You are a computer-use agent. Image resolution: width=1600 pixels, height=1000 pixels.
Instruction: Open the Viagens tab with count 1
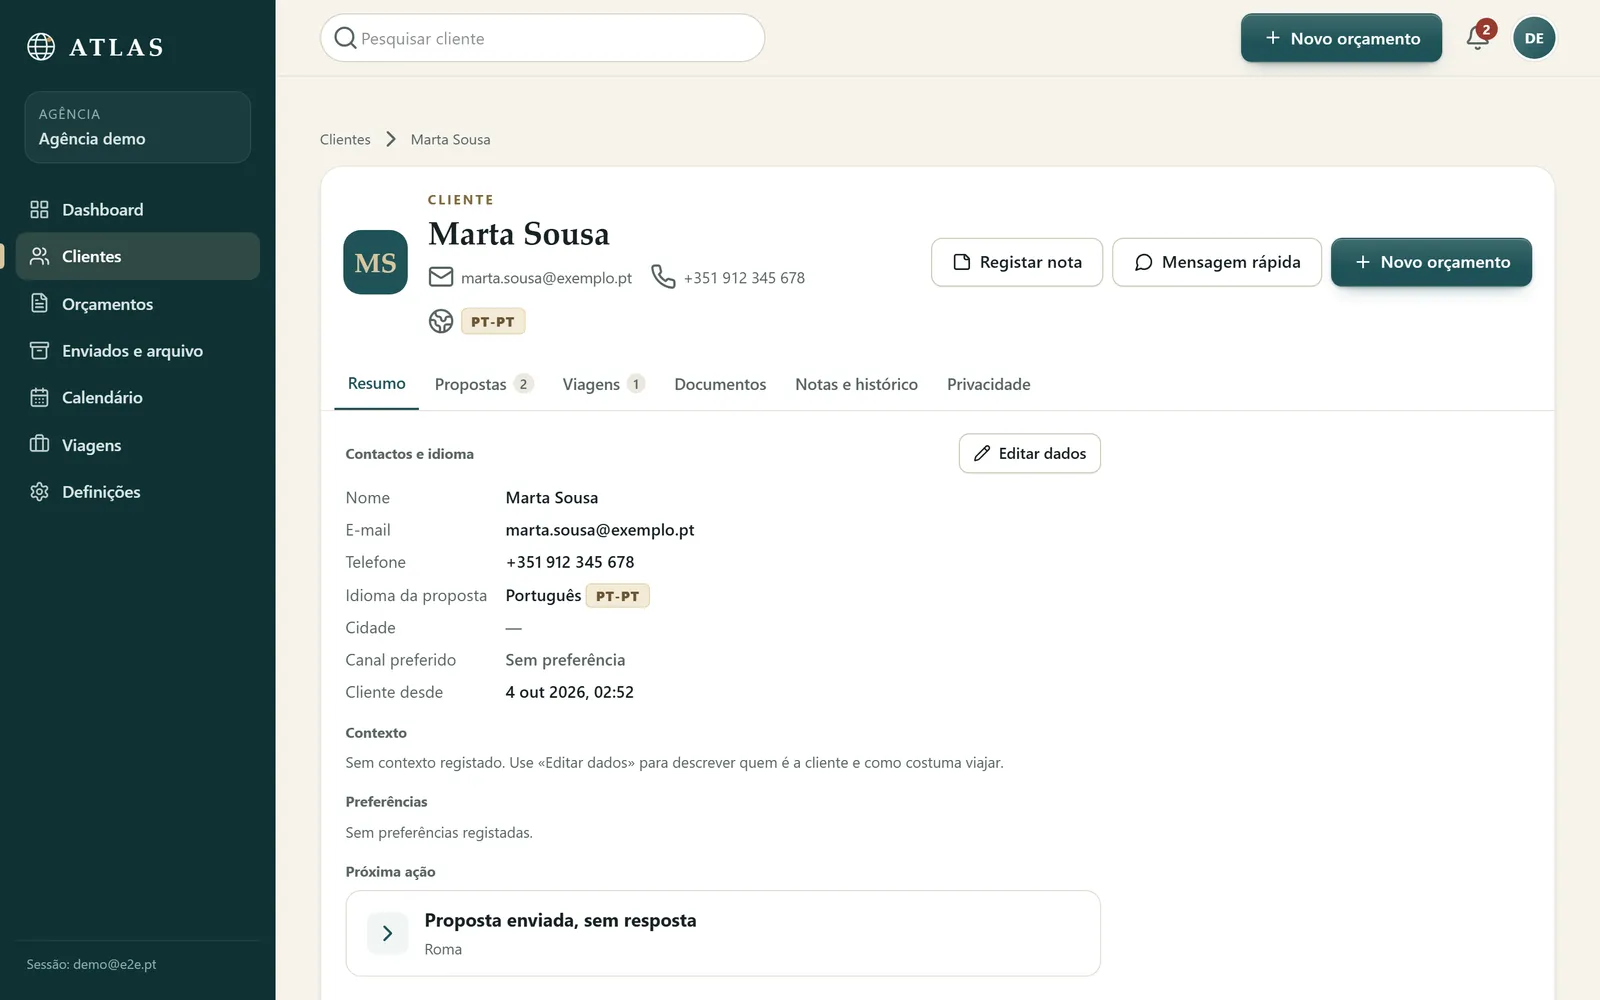(603, 385)
